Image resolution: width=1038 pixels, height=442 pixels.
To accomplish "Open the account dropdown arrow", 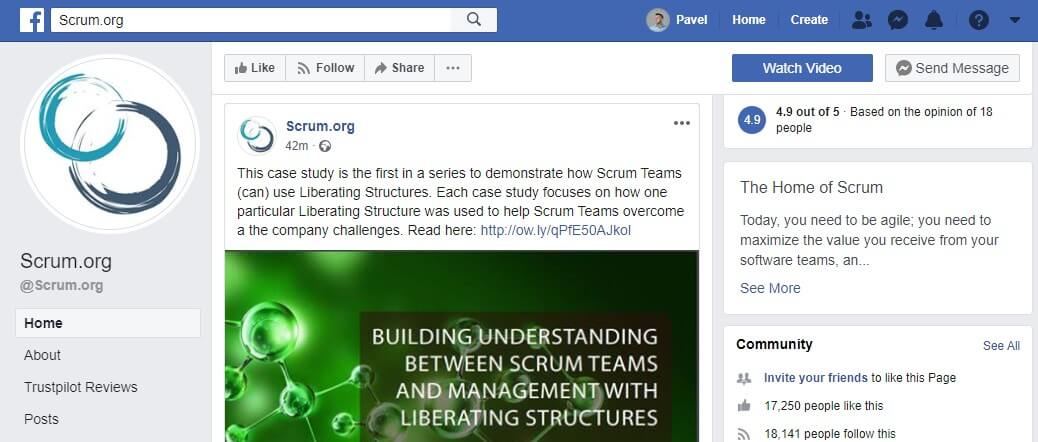I will pos(1015,20).
